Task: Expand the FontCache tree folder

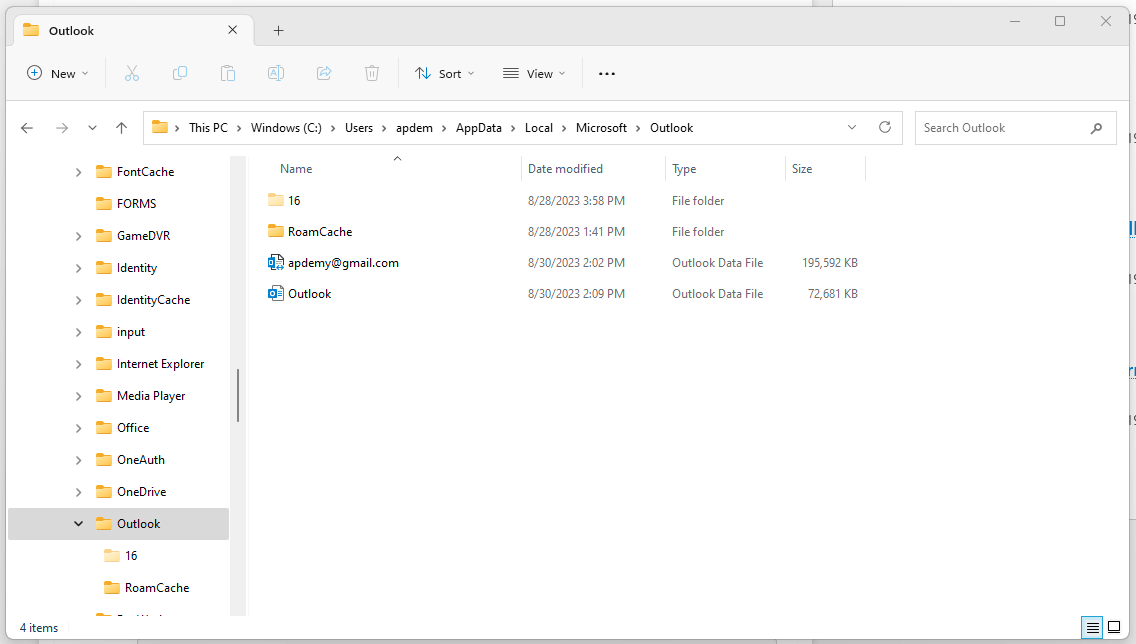Action: 78,172
